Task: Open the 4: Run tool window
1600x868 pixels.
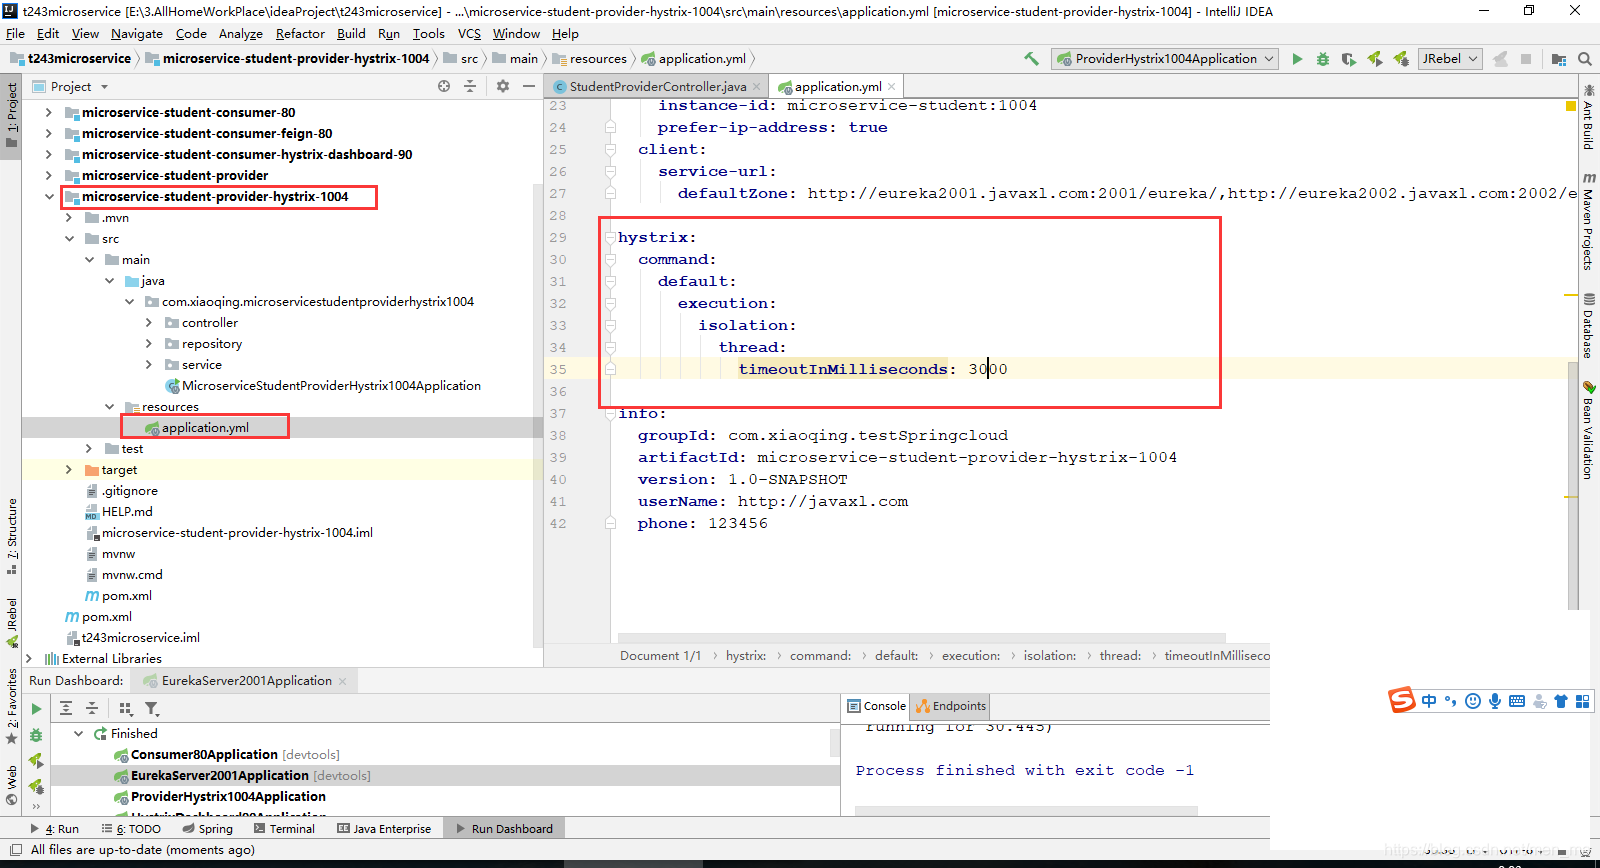Action: click(x=55, y=829)
